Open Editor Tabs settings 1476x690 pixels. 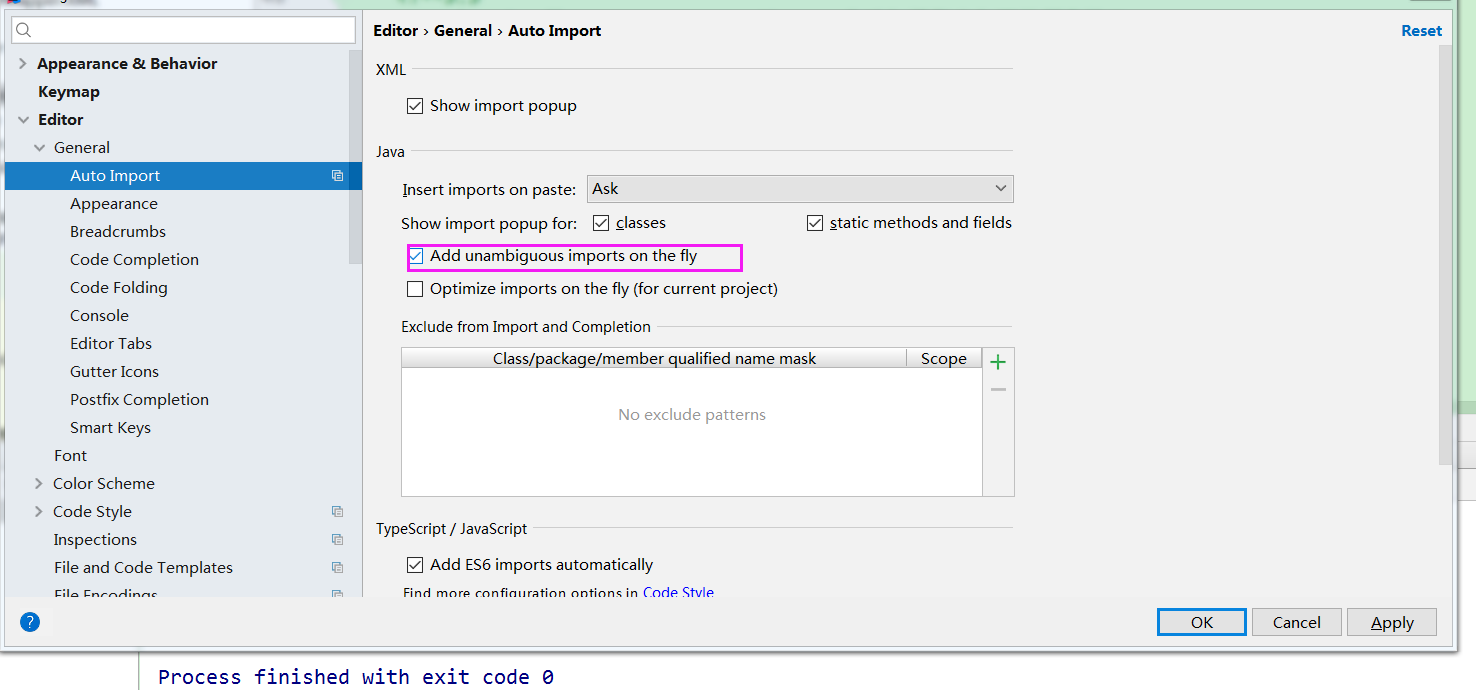[x=111, y=344]
